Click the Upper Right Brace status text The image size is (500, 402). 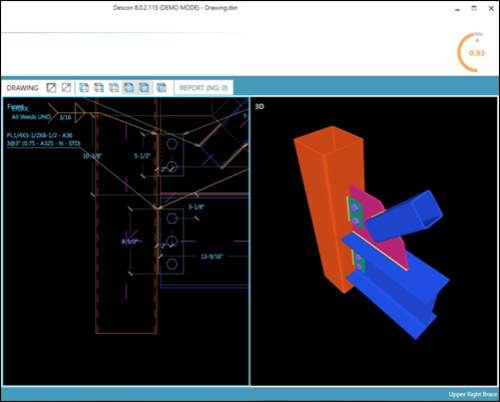pyautogui.click(x=473, y=394)
